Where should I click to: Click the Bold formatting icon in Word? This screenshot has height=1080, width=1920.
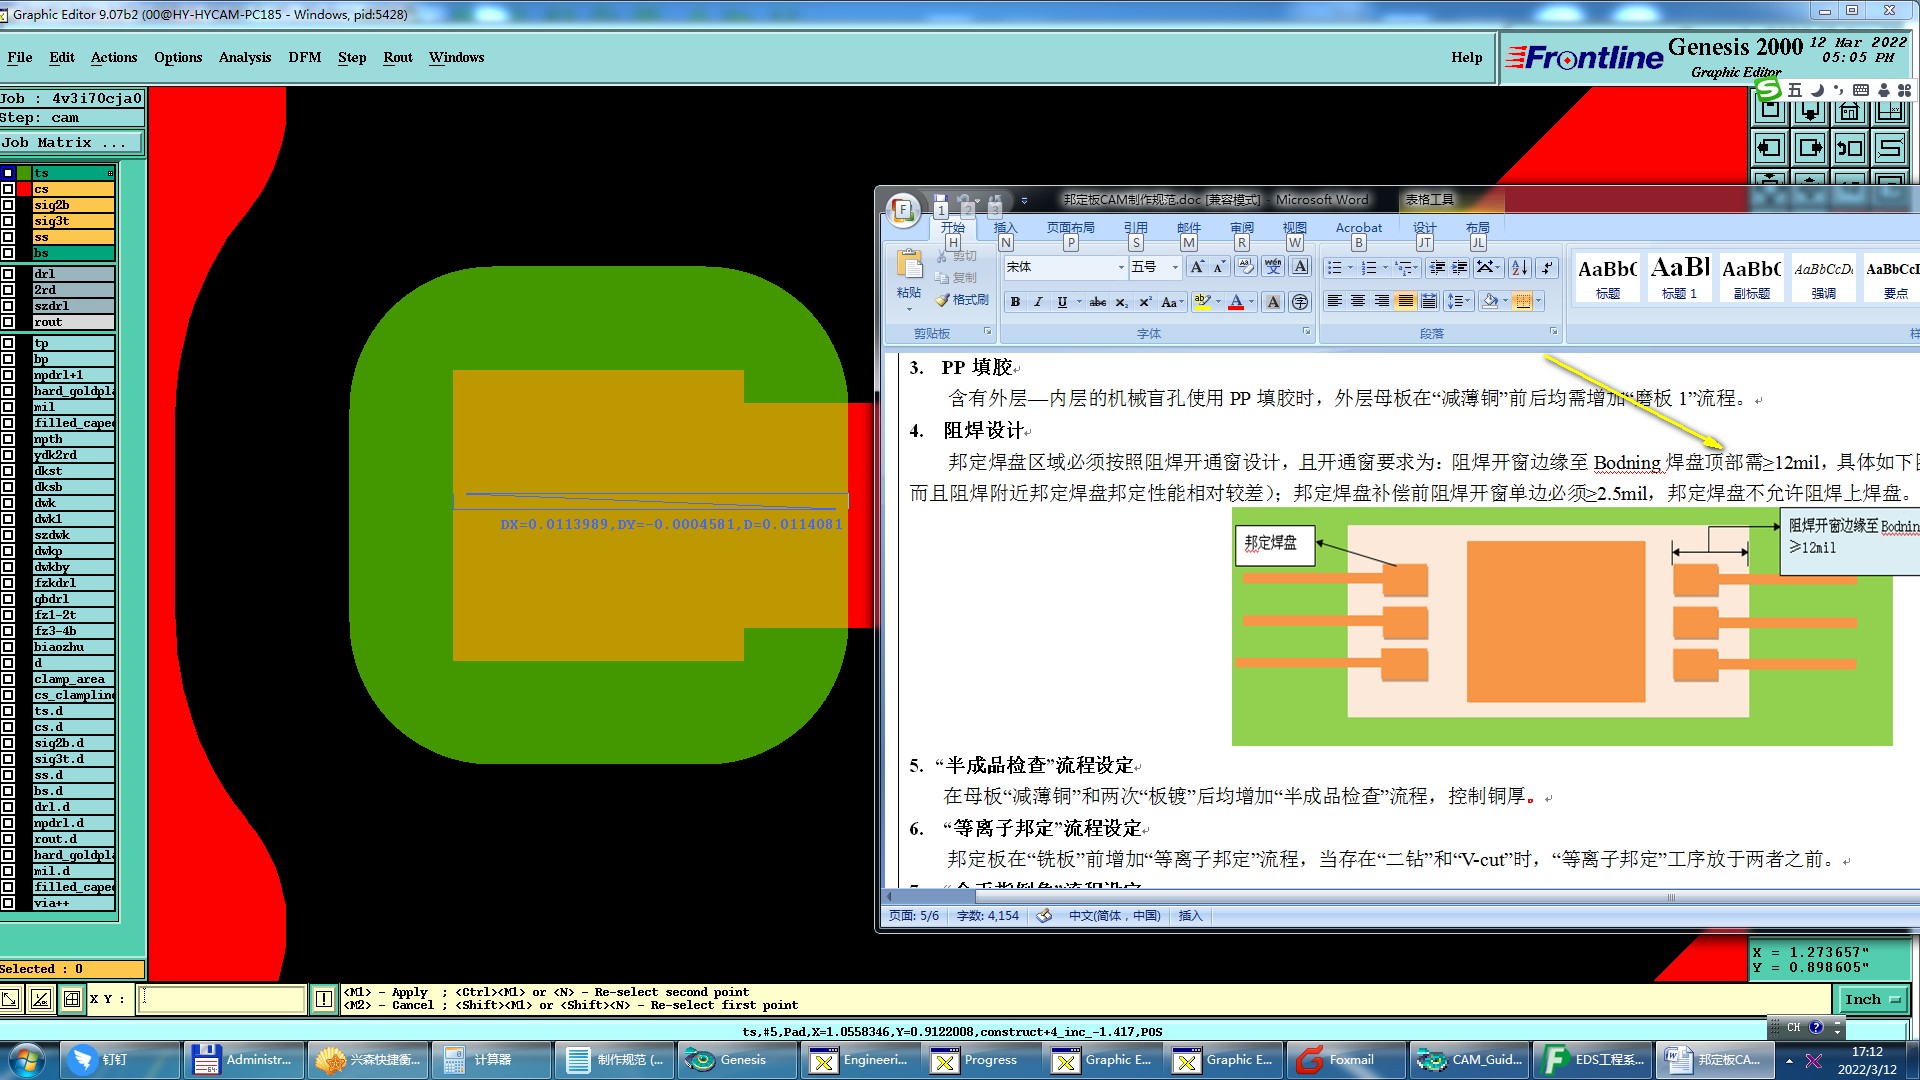[x=1015, y=302]
